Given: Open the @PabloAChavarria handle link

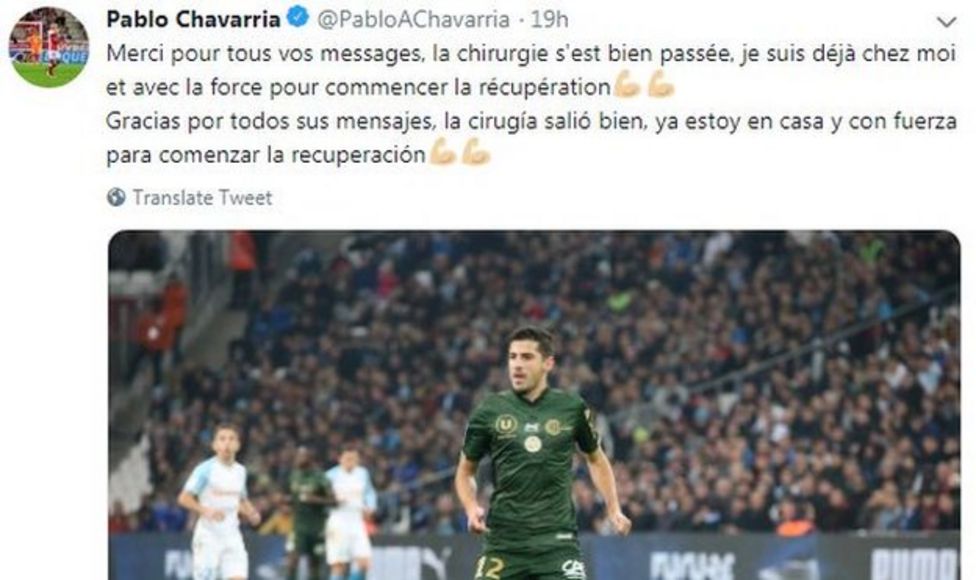Looking at the screenshot, I should pyautogui.click(x=414, y=19).
